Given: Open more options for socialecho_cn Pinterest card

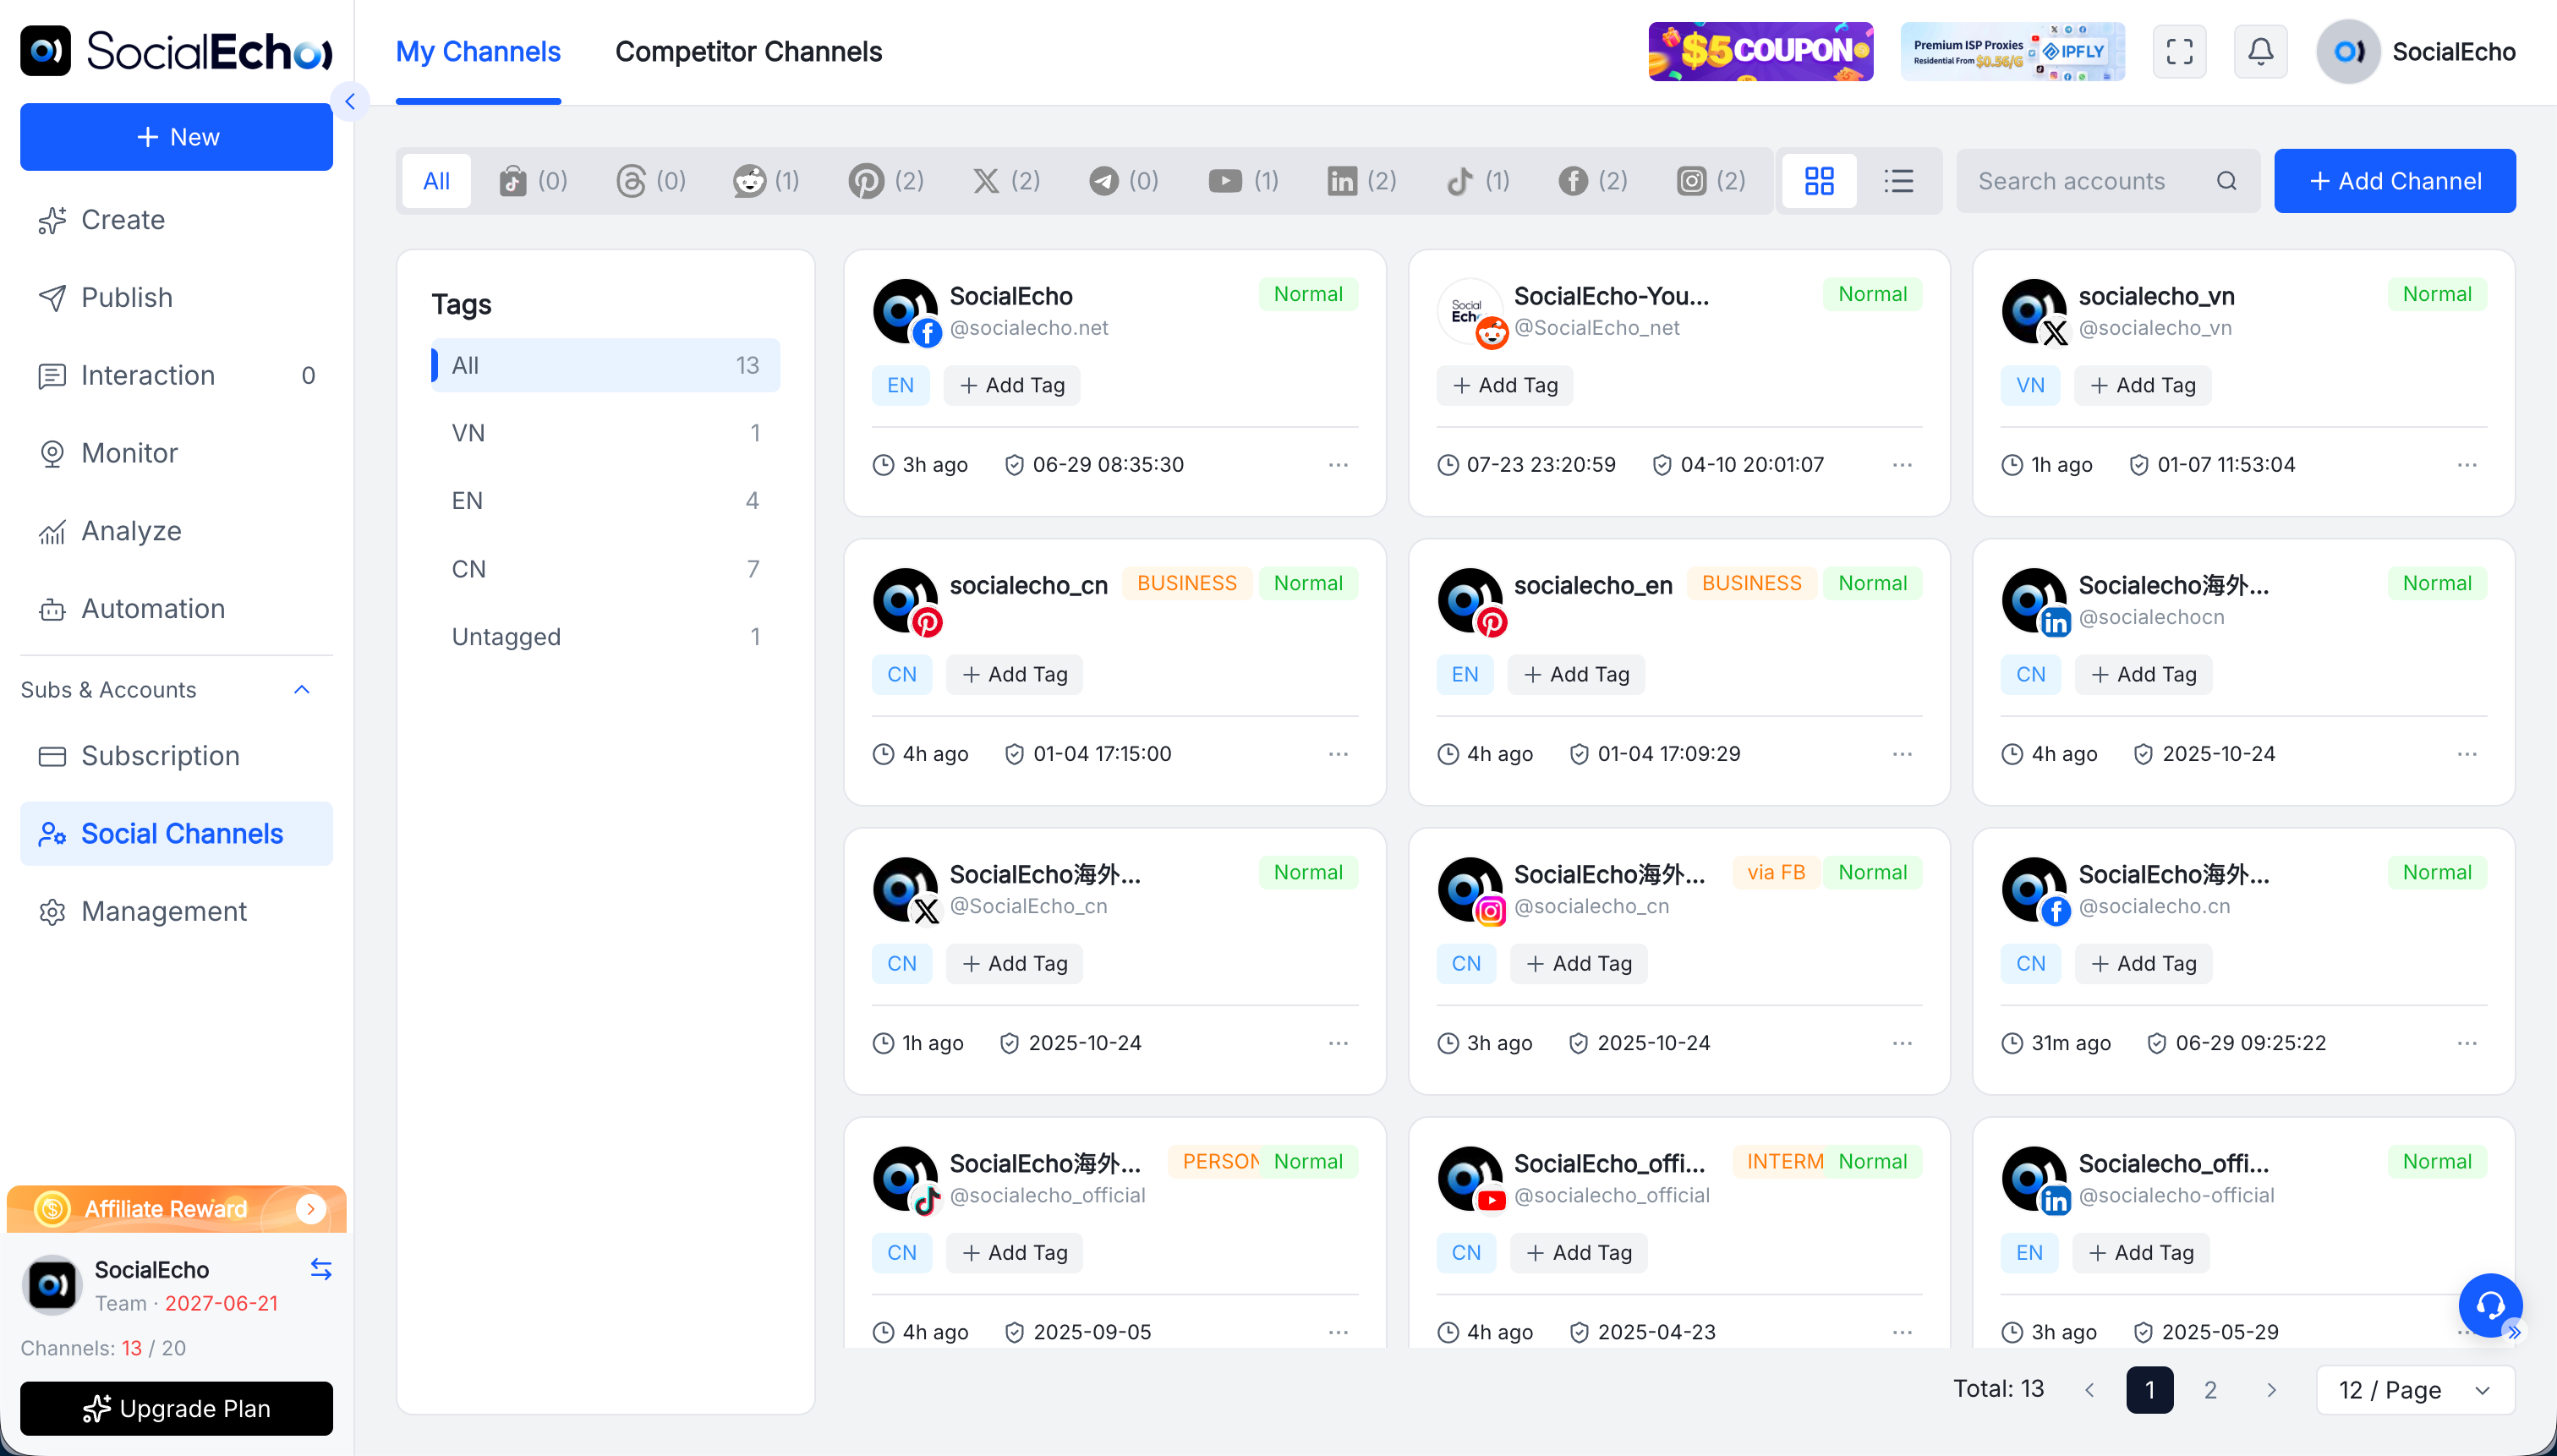Looking at the screenshot, I should click(1338, 754).
